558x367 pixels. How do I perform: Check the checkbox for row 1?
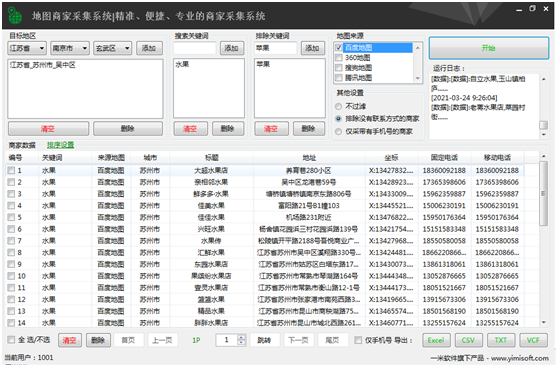pos(11,171)
